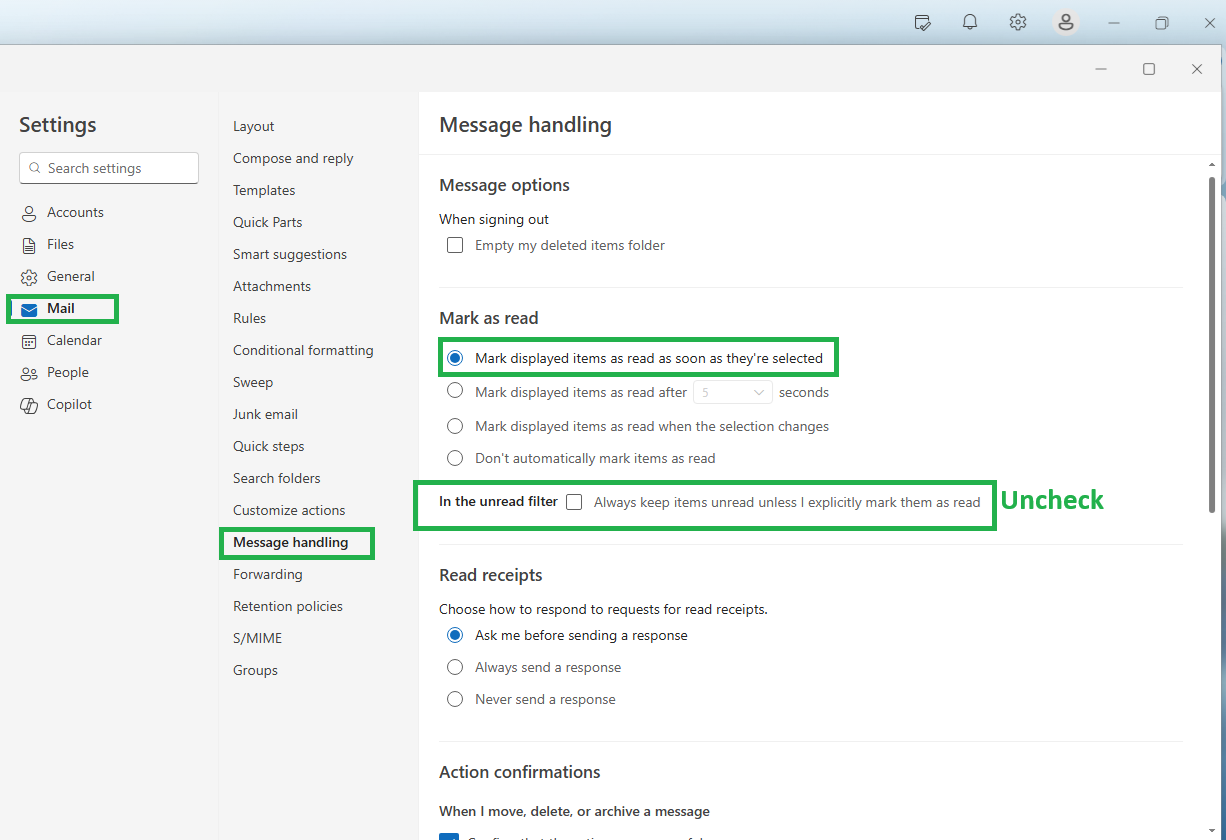Click the General gear icon
1226x840 pixels.
[29, 277]
